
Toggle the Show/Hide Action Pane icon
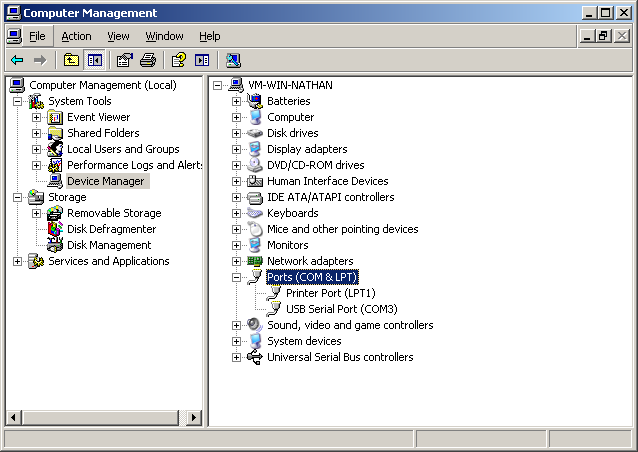202,60
